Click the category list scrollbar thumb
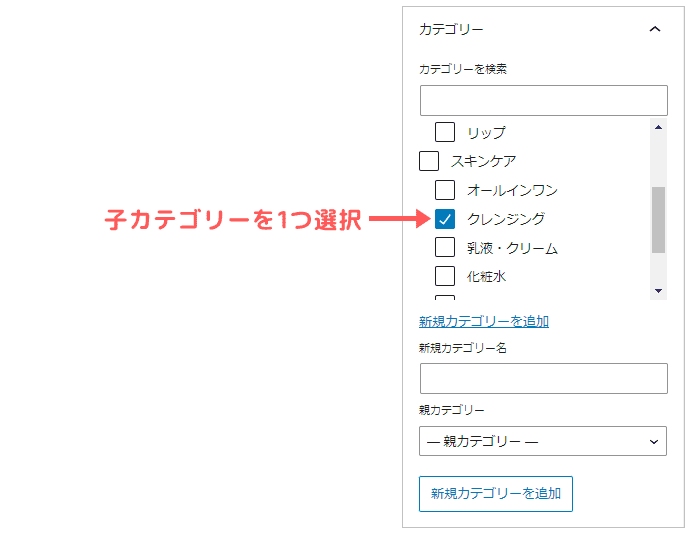 point(658,220)
